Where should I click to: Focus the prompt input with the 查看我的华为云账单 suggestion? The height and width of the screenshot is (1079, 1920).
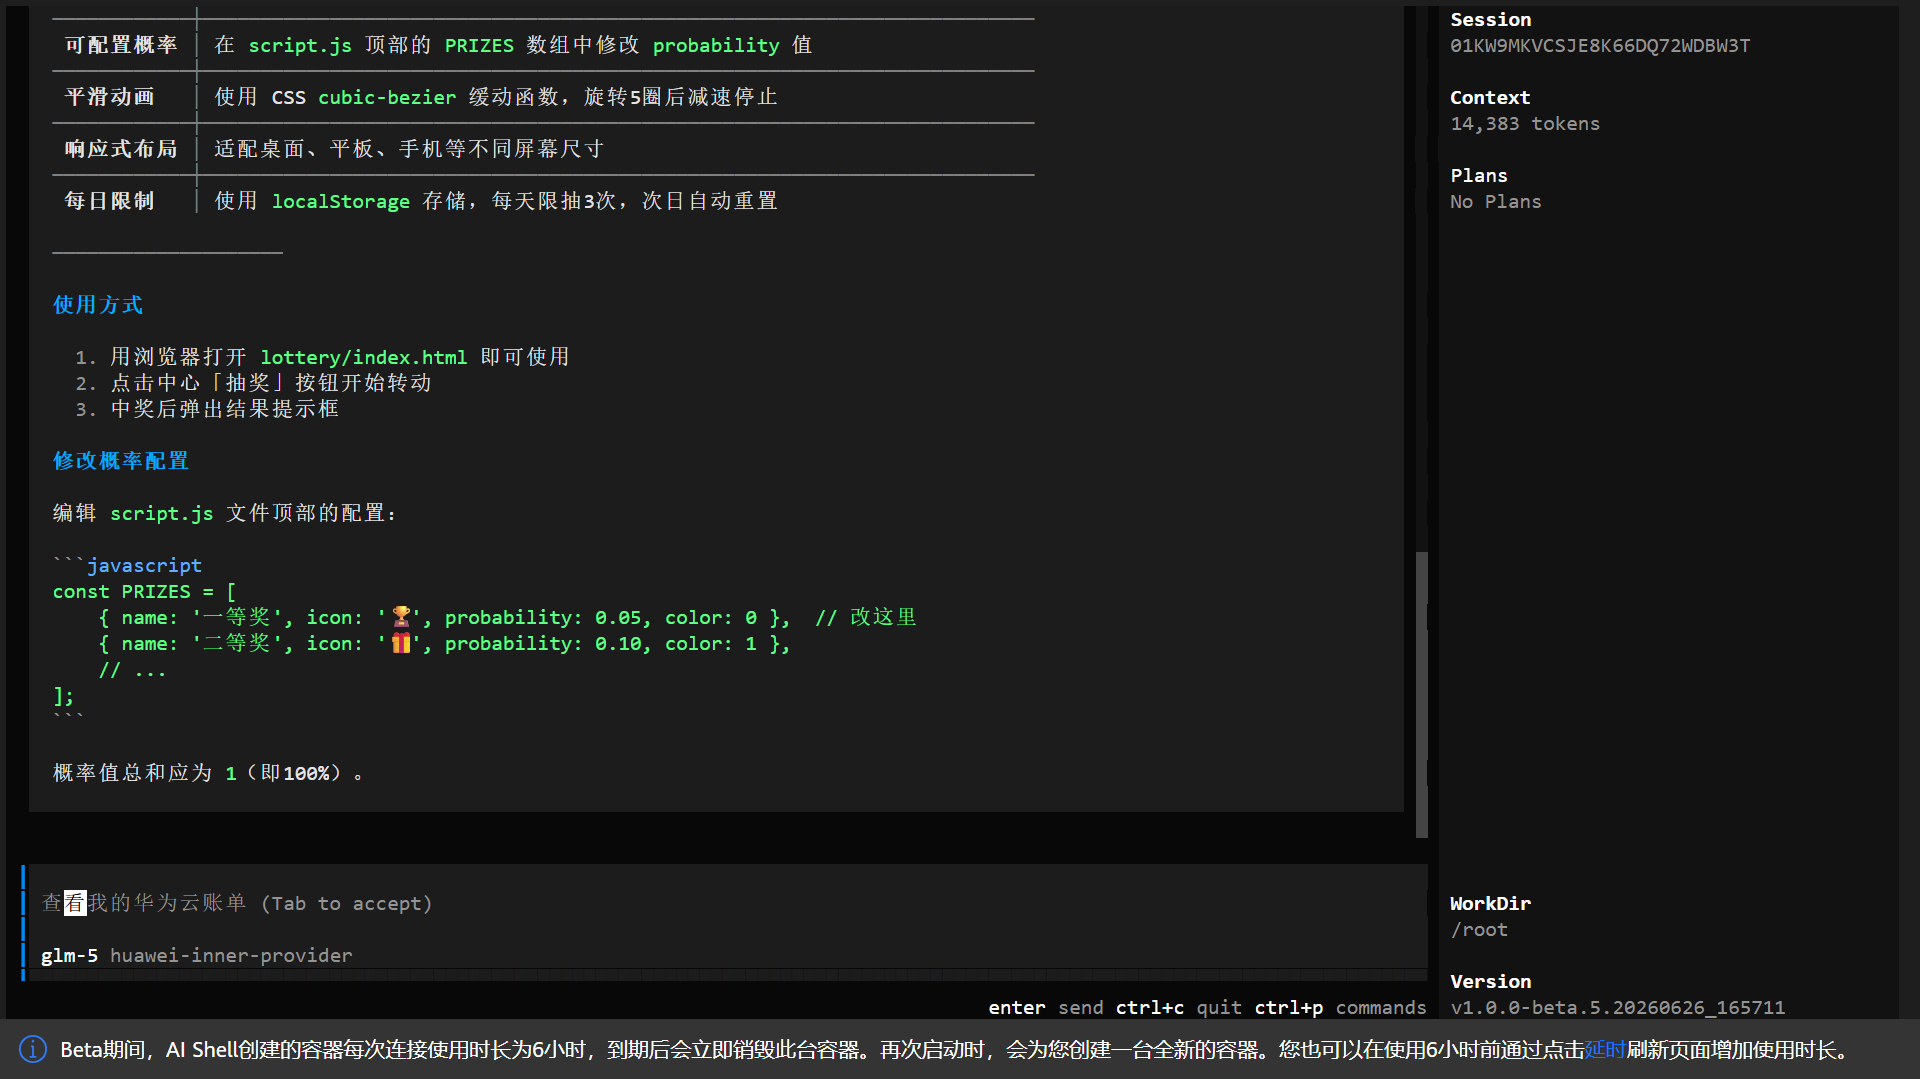tap(728, 903)
